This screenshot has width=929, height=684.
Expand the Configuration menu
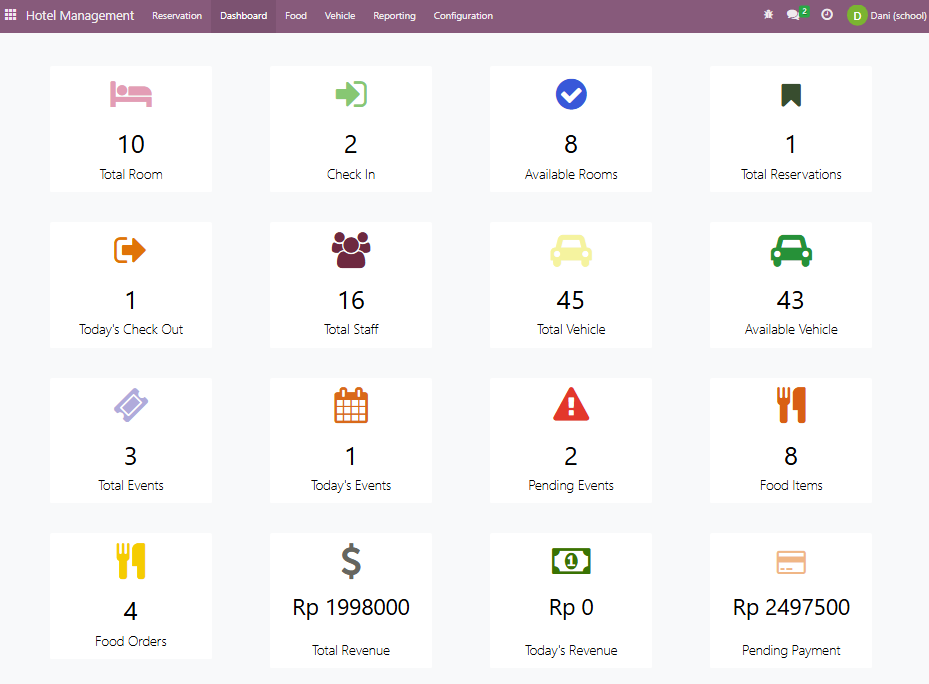463,16
